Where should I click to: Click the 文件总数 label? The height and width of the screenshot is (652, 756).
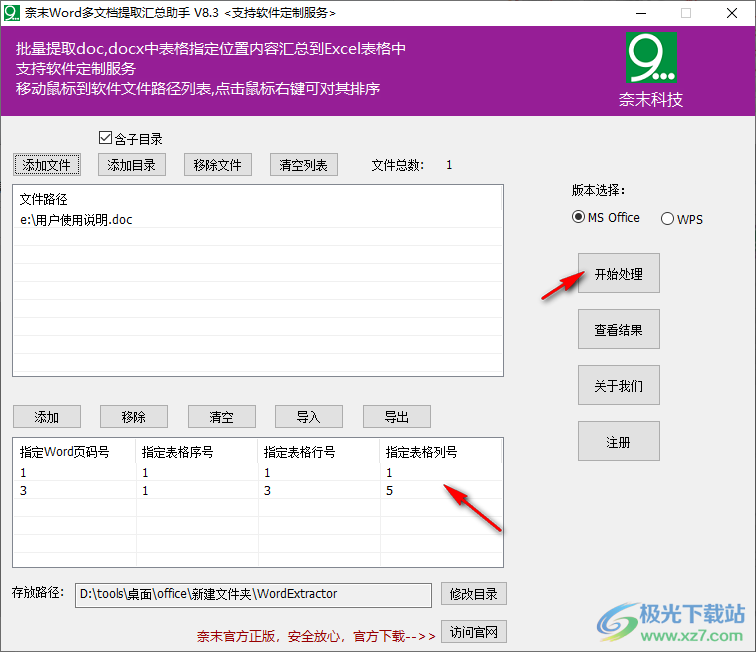click(398, 165)
